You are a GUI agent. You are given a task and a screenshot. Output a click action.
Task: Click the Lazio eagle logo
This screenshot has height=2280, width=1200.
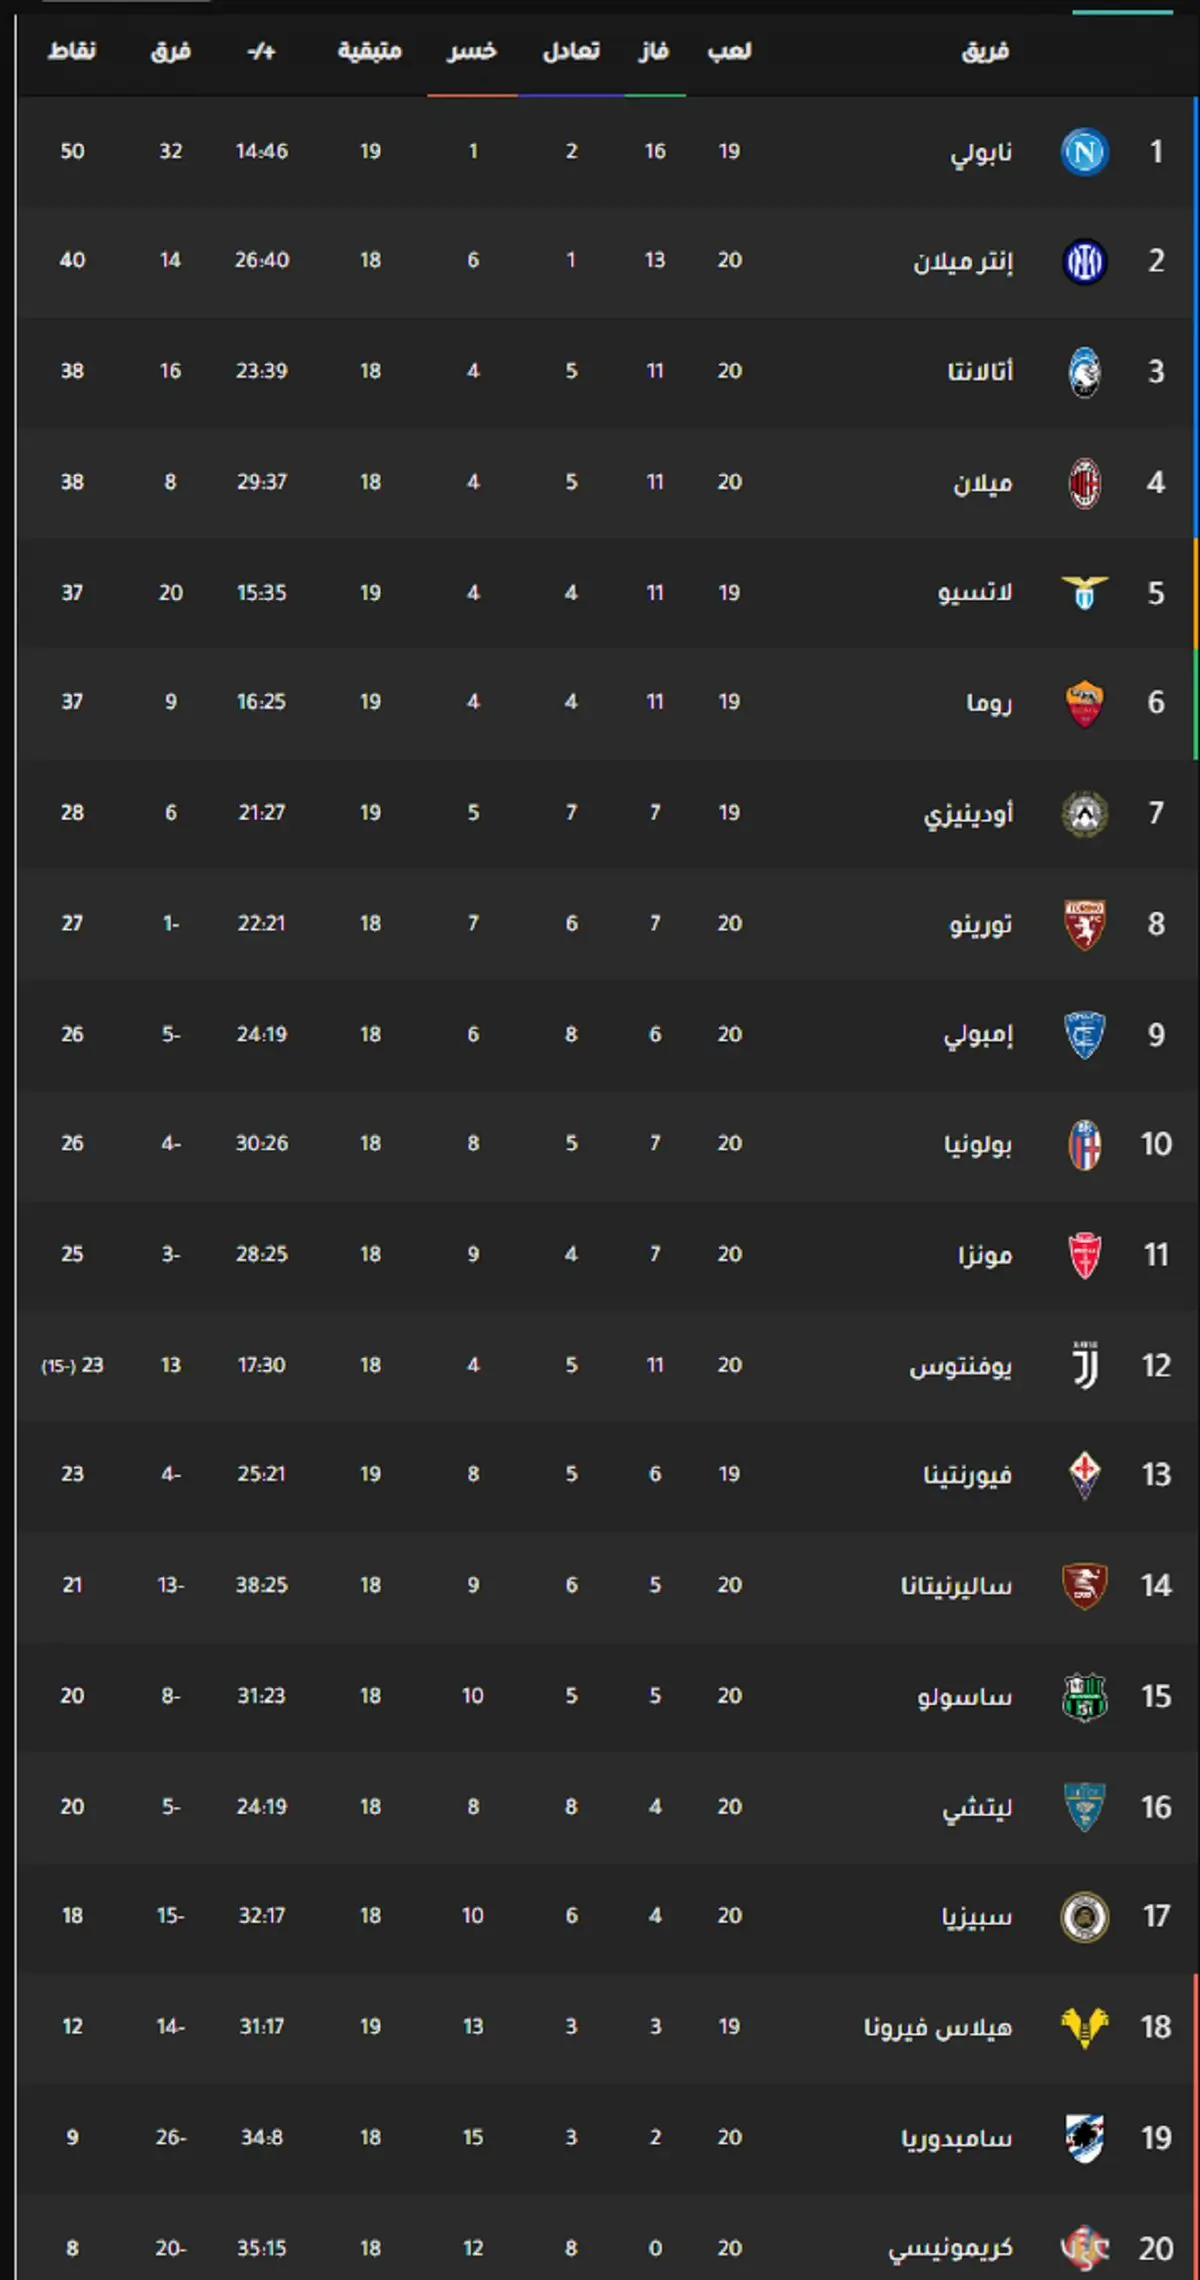point(1085,592)
